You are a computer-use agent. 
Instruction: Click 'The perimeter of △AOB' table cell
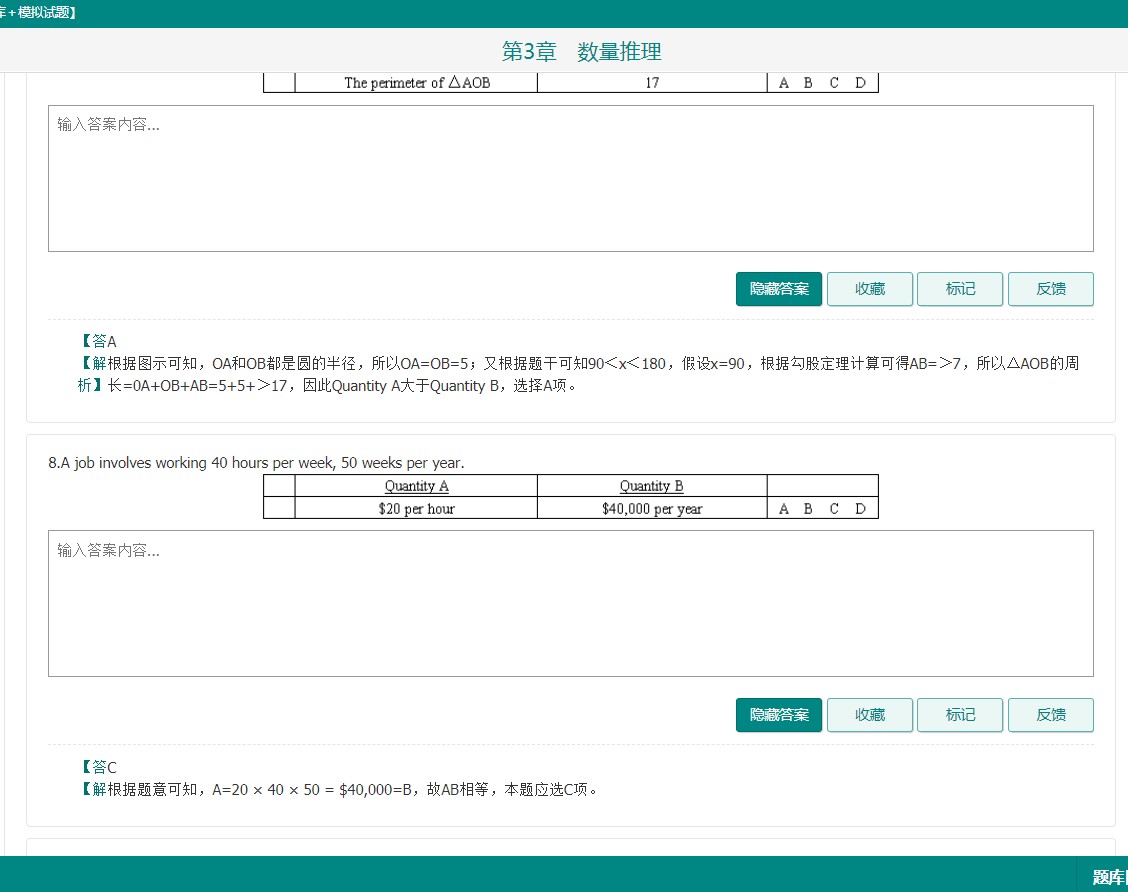[x=417, y=83]
